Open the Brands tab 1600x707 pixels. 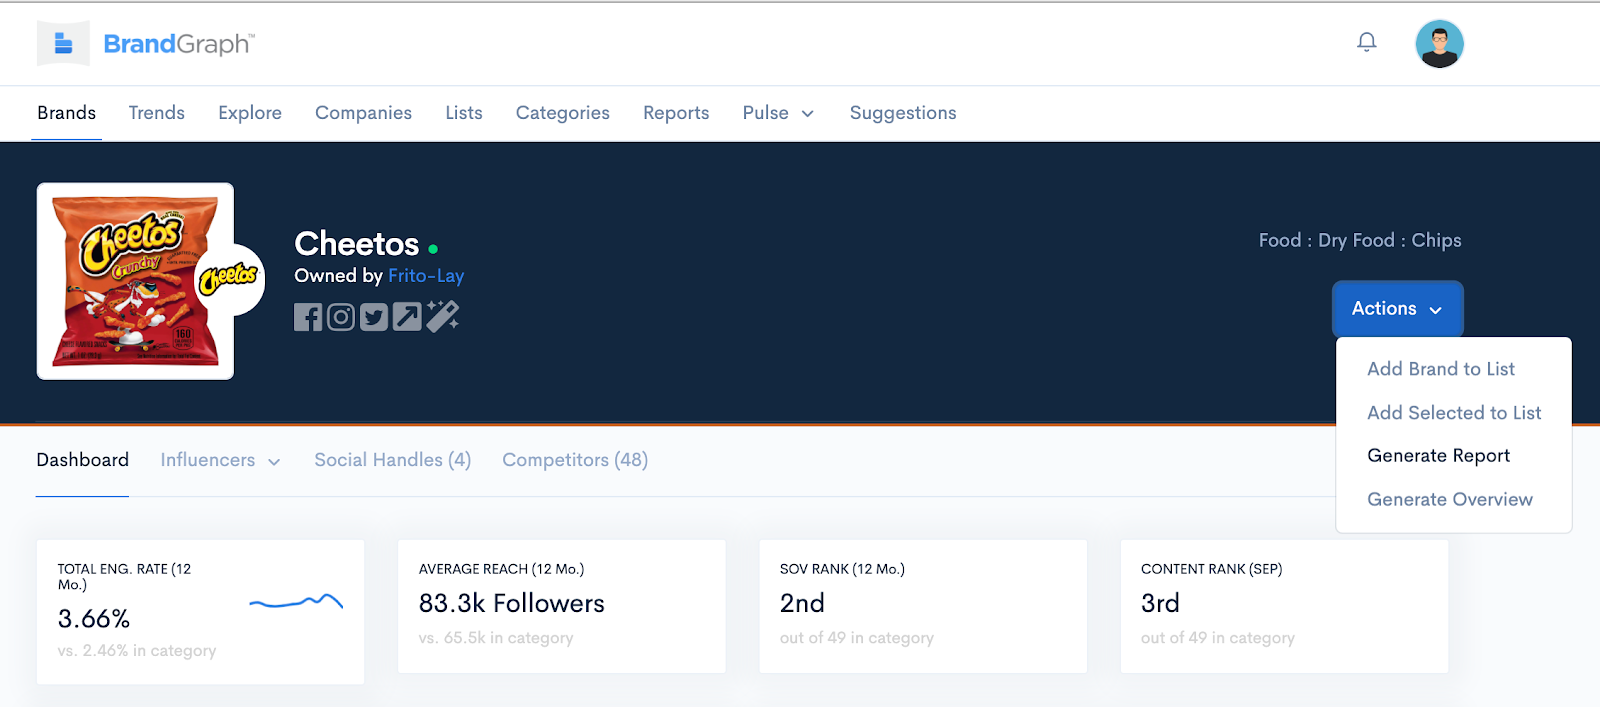[67, 113]
